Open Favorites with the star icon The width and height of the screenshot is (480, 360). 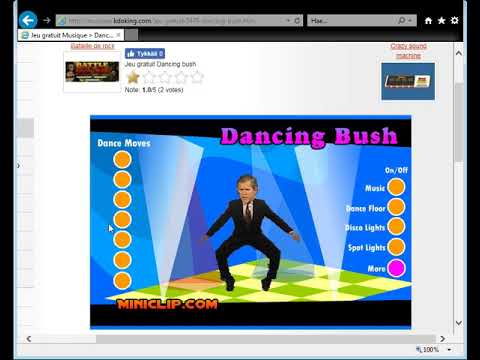coord(441,21)
